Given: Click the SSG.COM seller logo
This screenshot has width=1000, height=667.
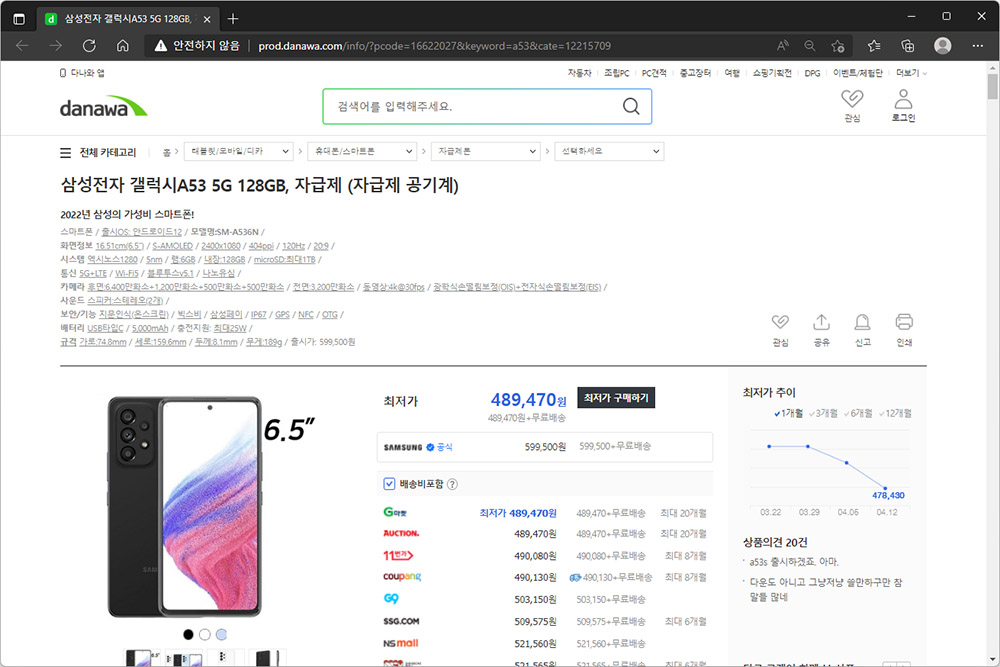Looking at the screenshot, I should [x=401, y=621].
